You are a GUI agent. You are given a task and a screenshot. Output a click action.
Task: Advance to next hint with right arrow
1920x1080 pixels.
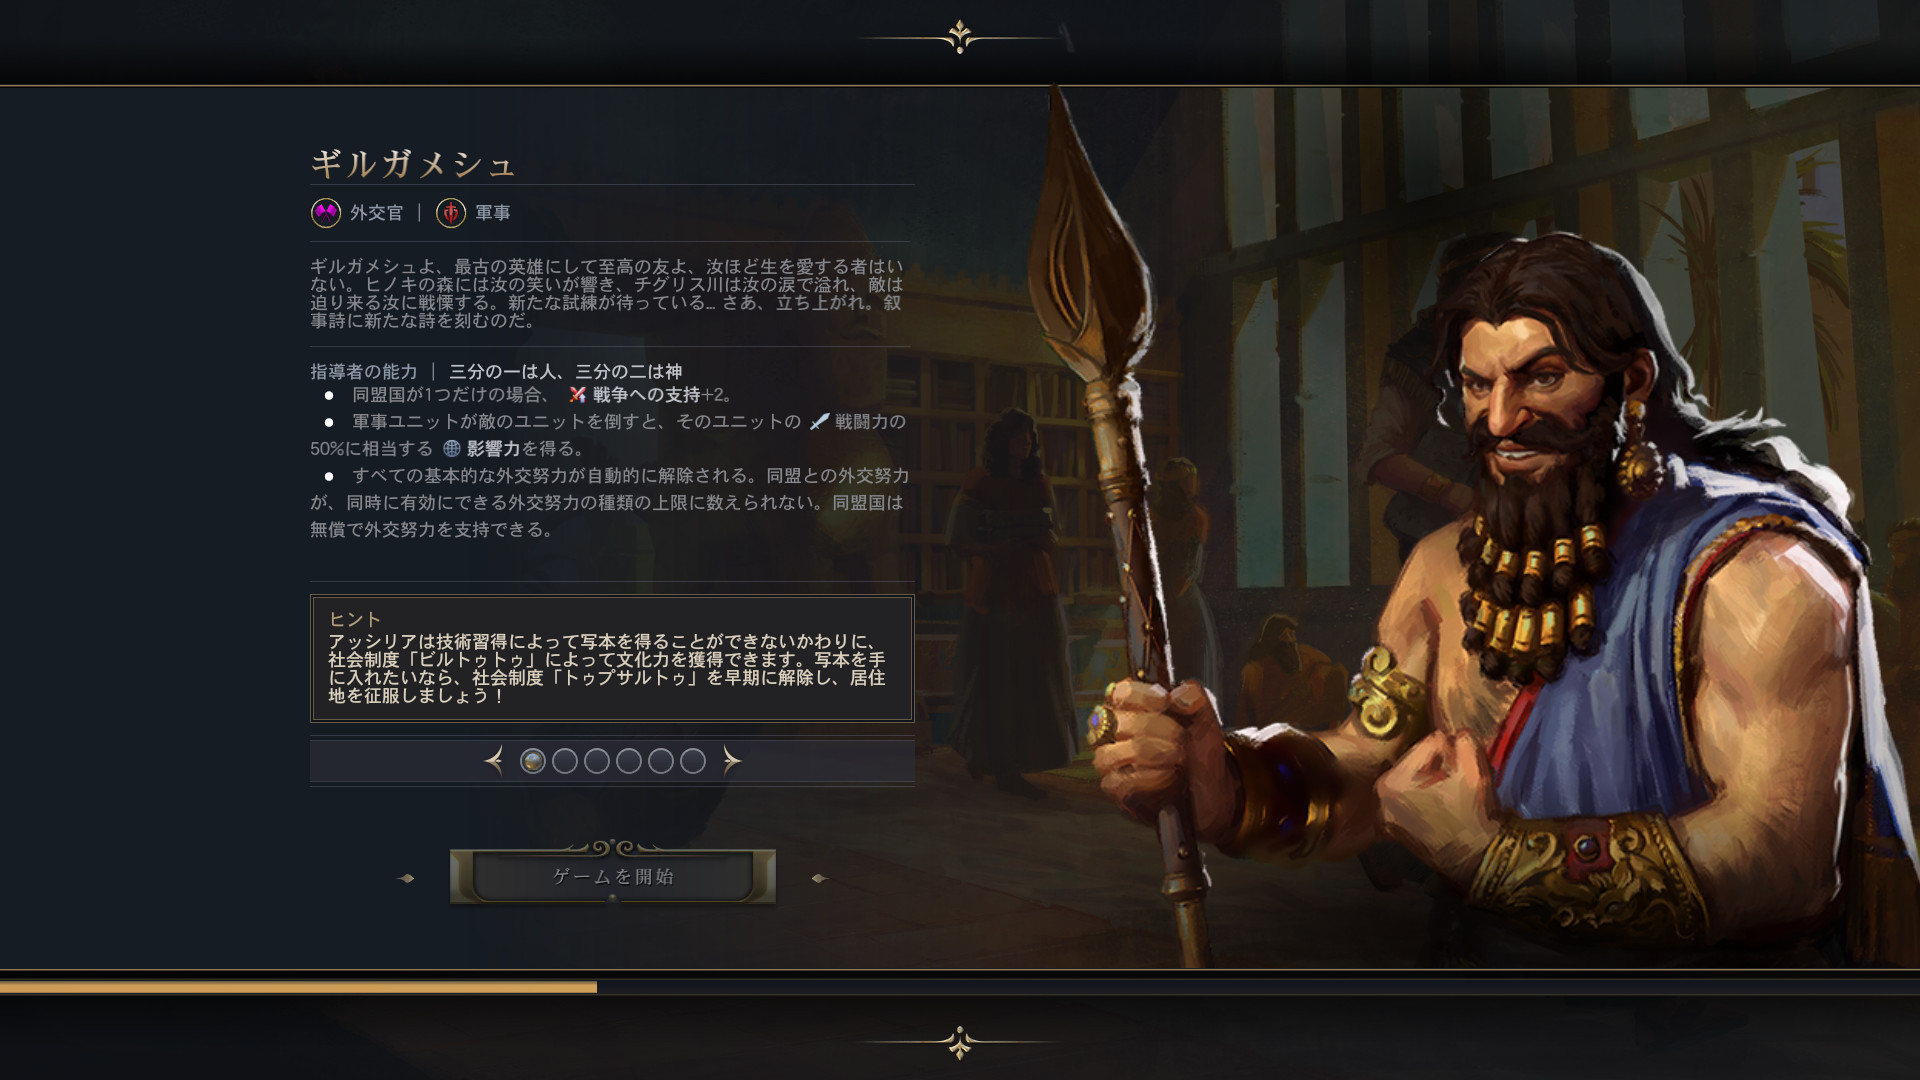(732, 761)
